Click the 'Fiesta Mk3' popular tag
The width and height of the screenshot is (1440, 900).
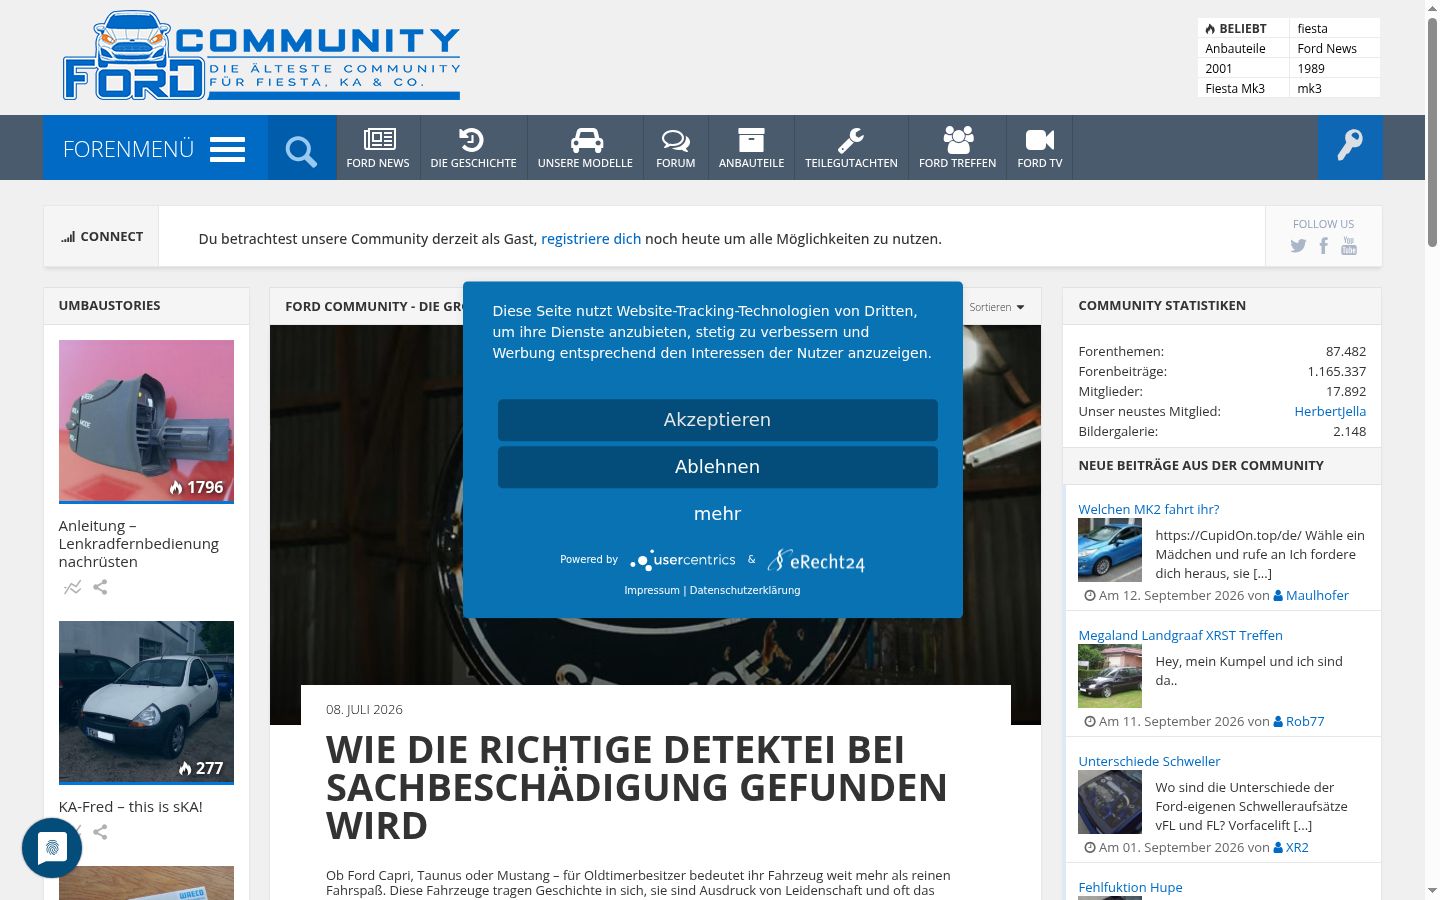[1235, 88]
